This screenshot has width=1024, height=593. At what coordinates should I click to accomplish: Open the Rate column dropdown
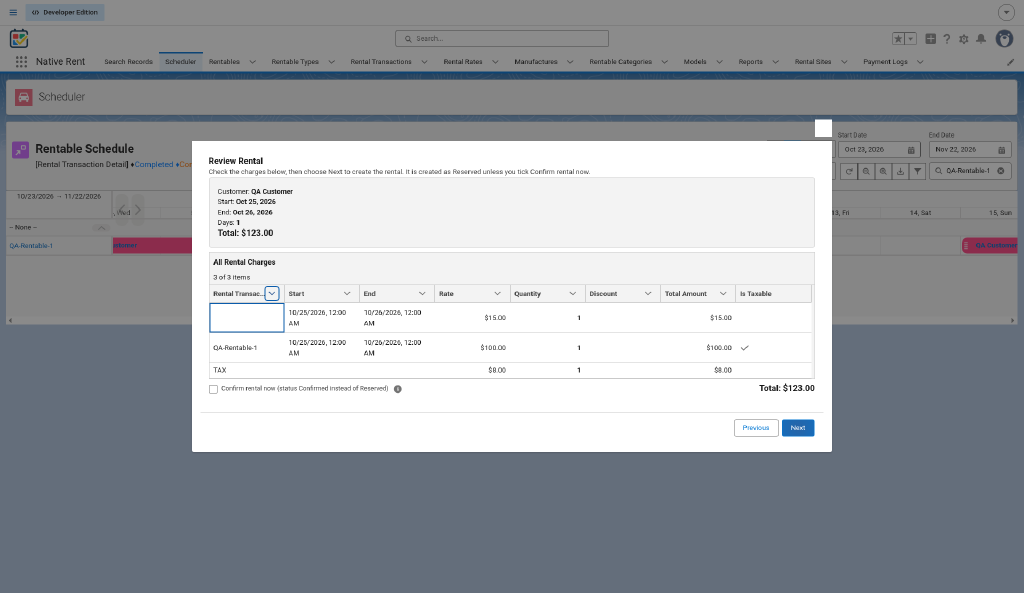[x=497, y=294]
